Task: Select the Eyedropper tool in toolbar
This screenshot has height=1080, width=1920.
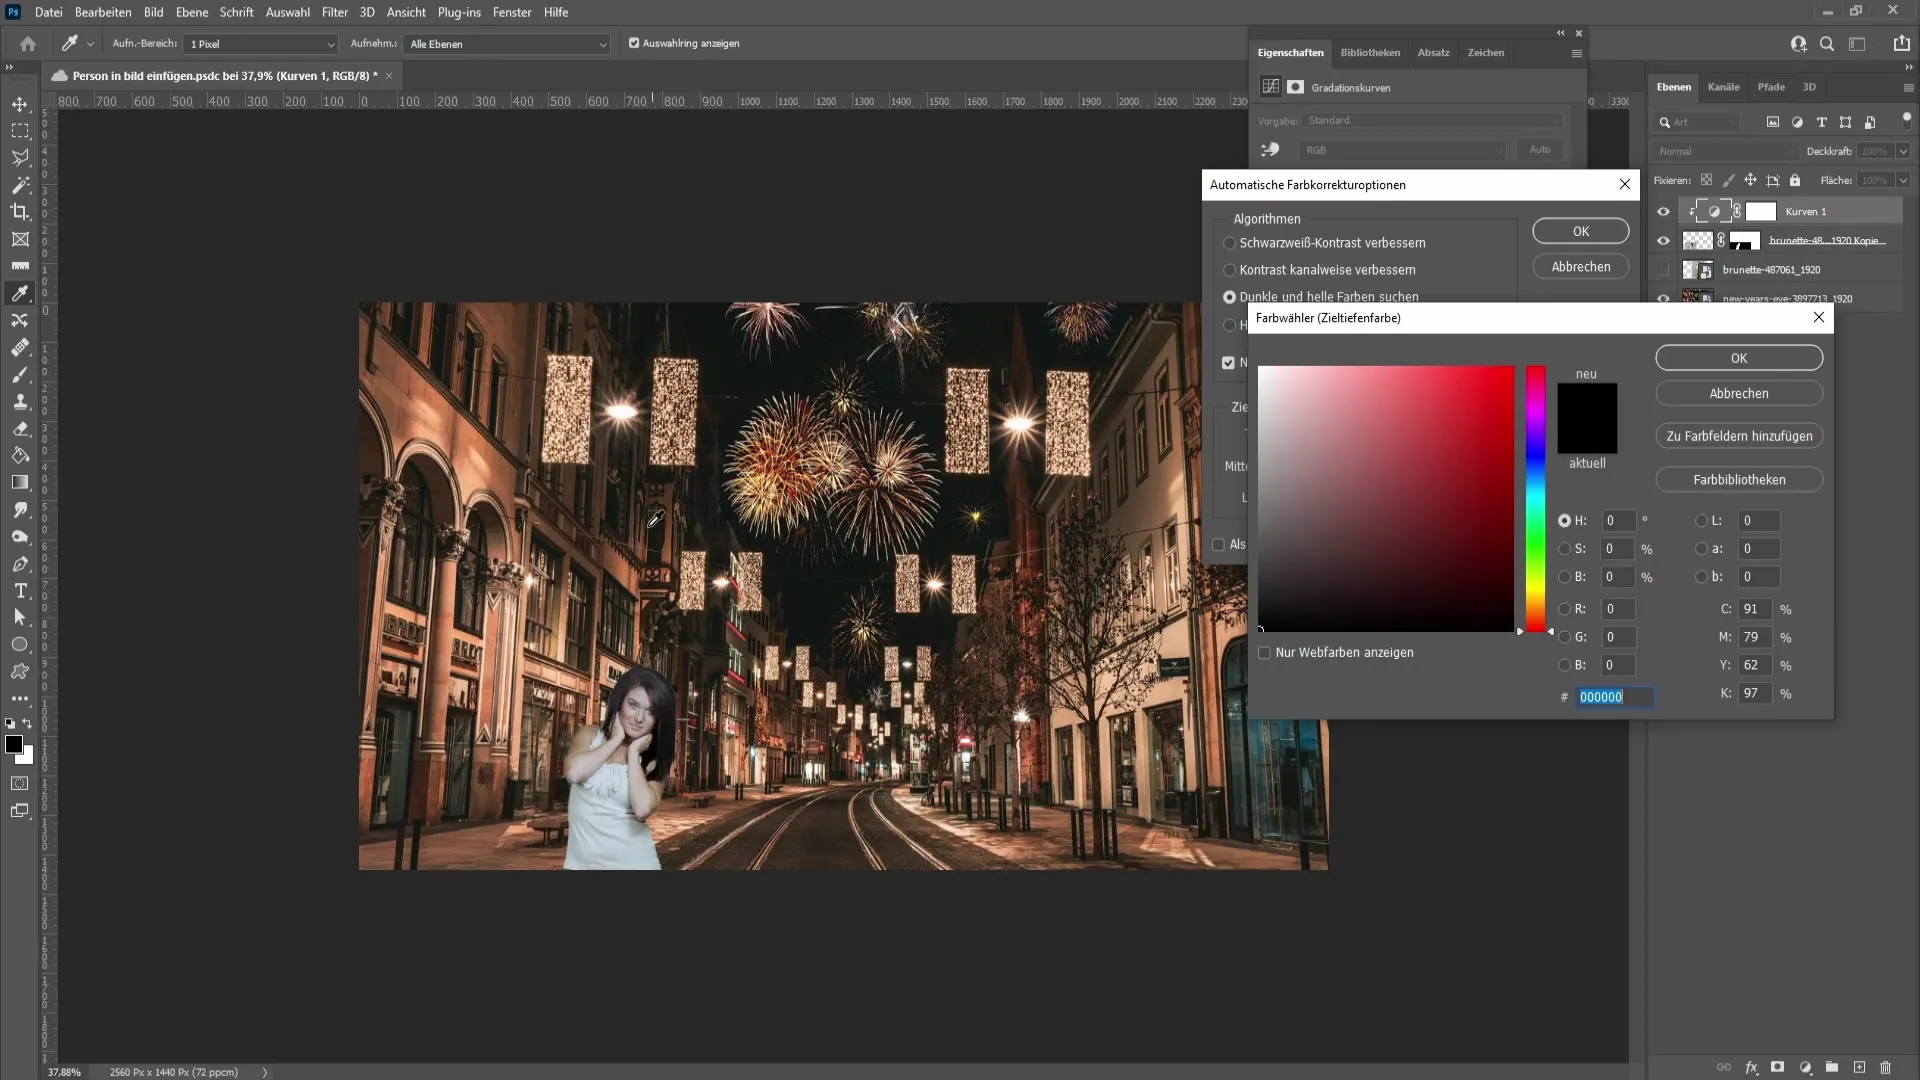Action: point(20,293)
